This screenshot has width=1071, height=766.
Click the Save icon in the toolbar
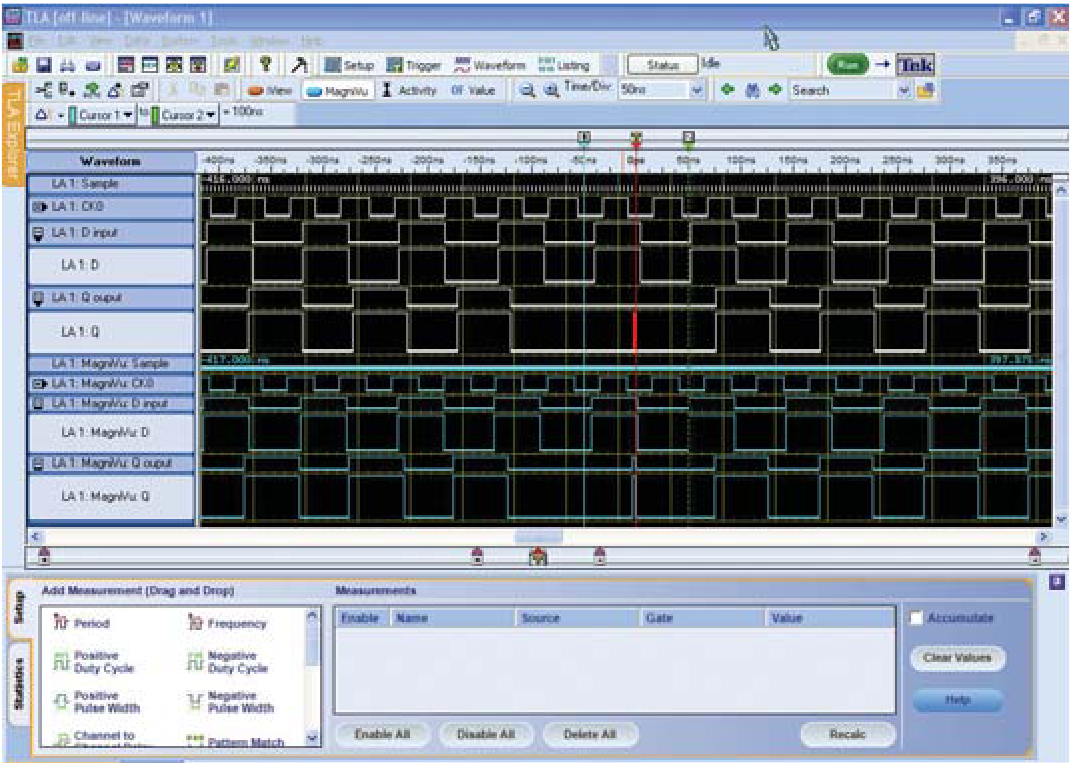(x=43, y=65)
